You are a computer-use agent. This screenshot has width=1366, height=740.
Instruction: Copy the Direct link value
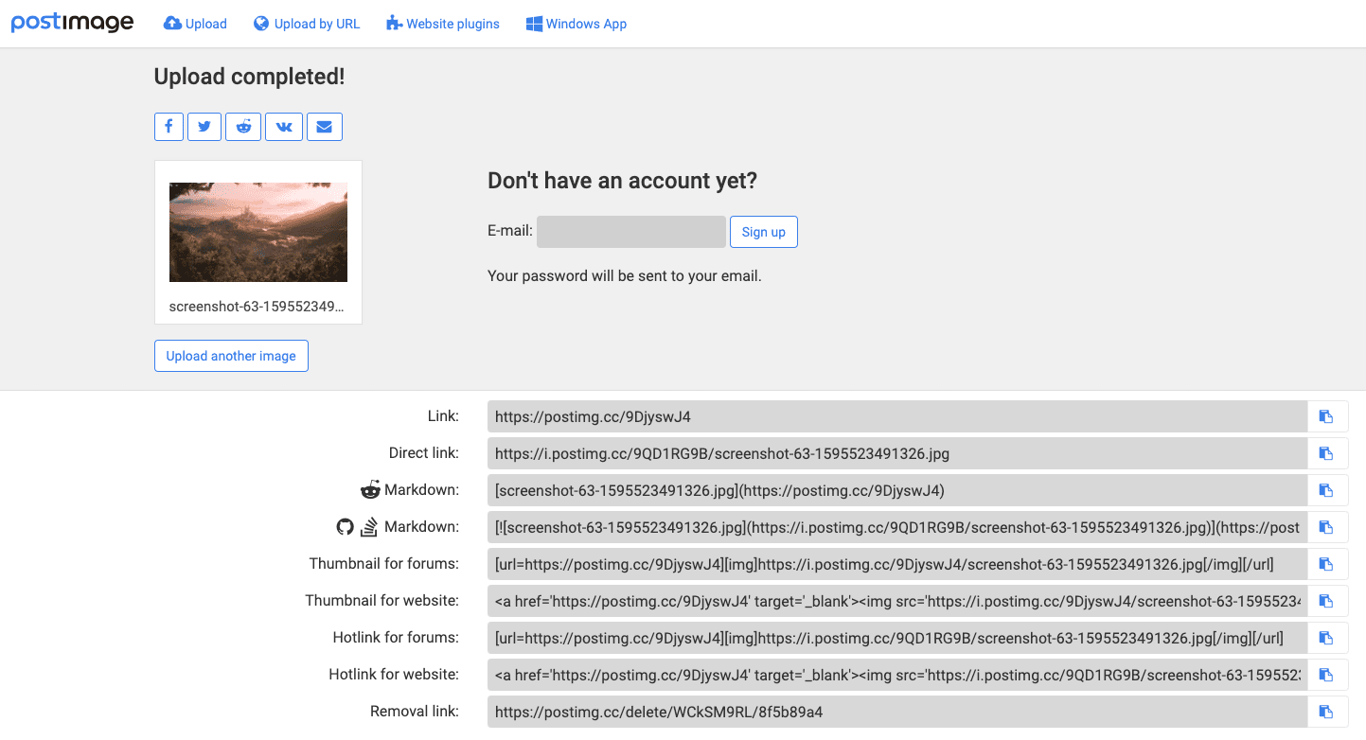point(1327,454)
